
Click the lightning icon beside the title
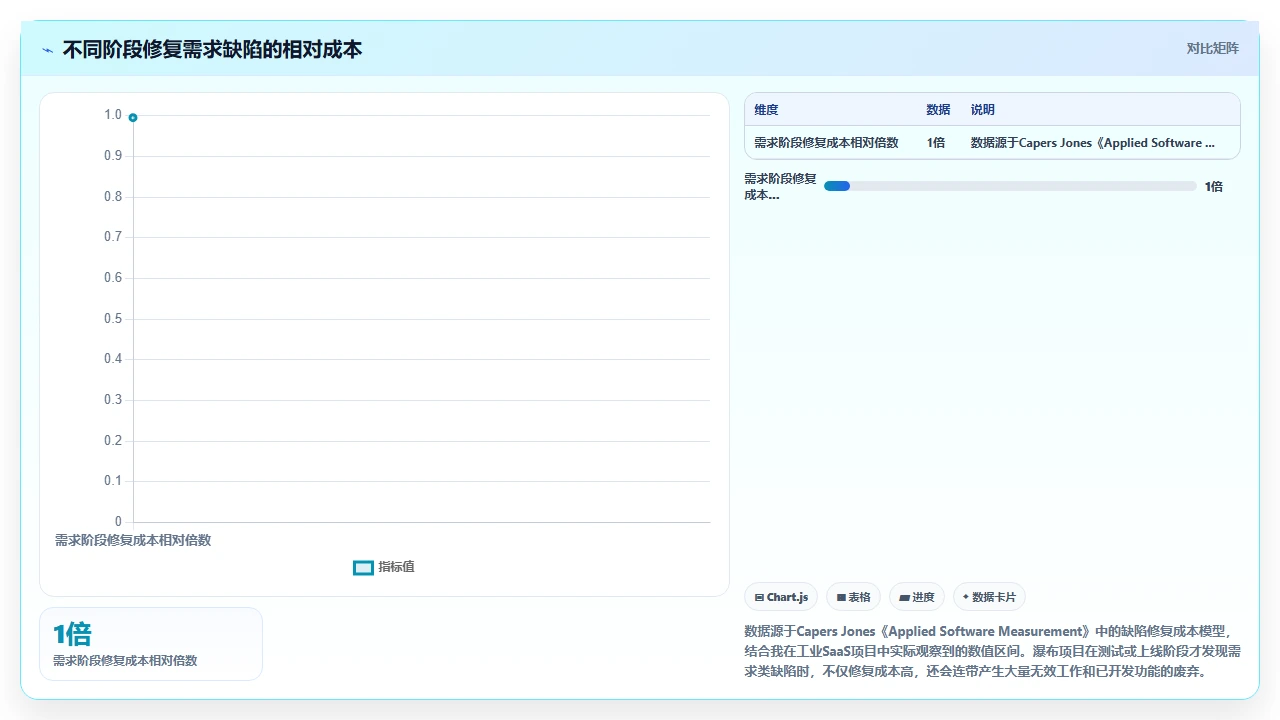[47, 50]
